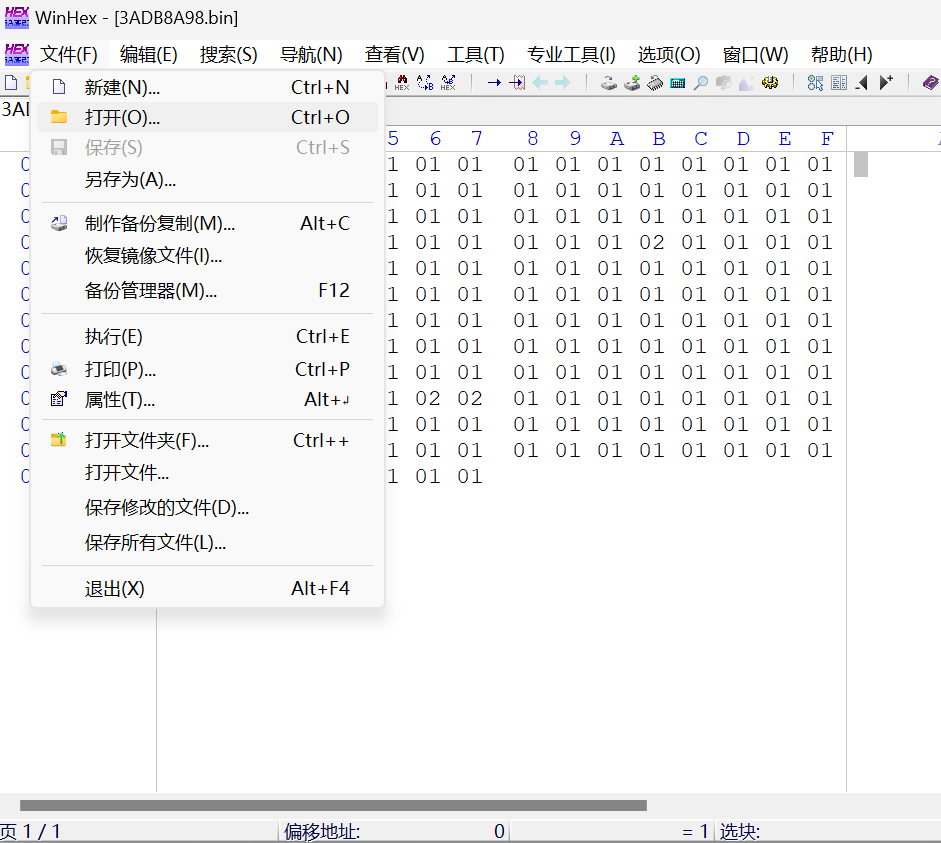Click 制作备份复制(M)... menu item
The image size is (941, 843).
click(x=160, y=223)
